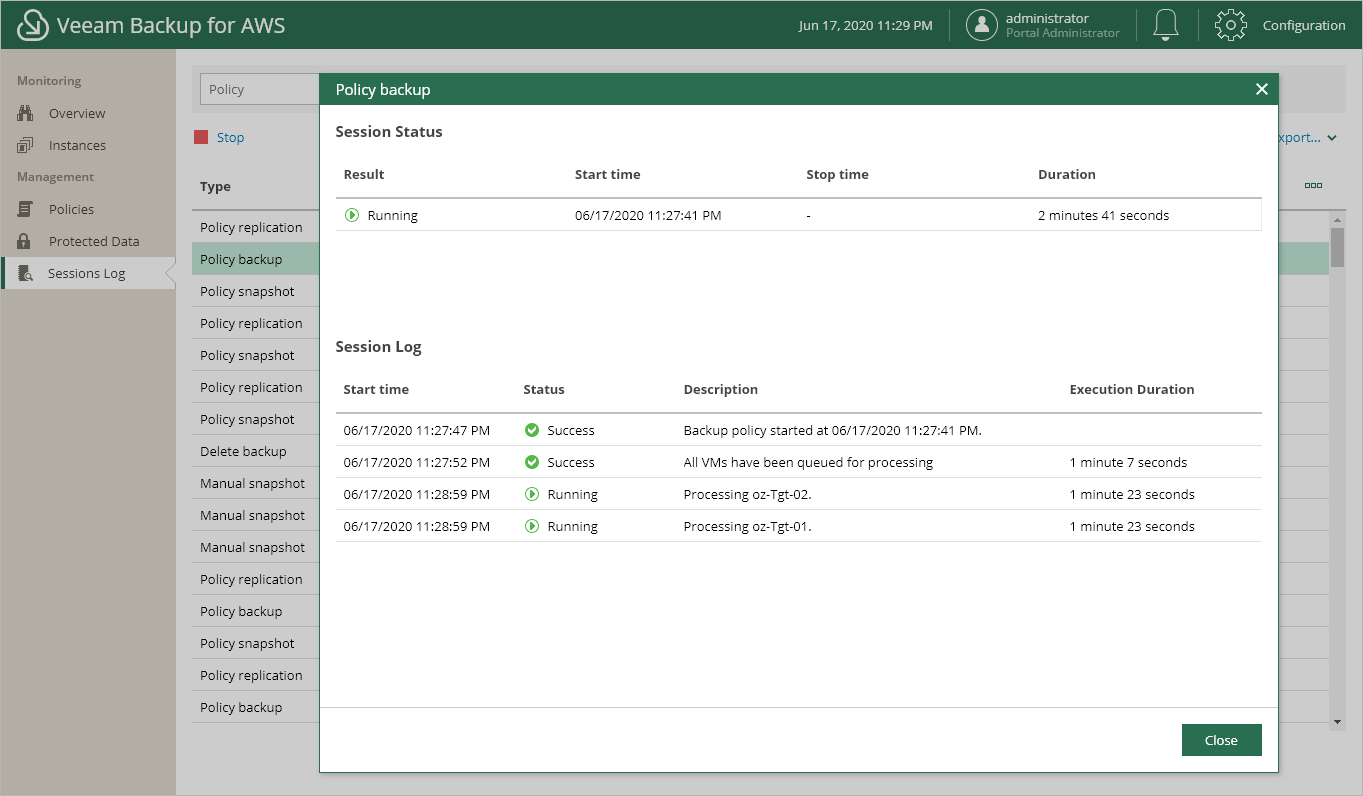Click the administrator user avatar icon
This screenshot has width=1363, height=796.
[x=982, y=25]
